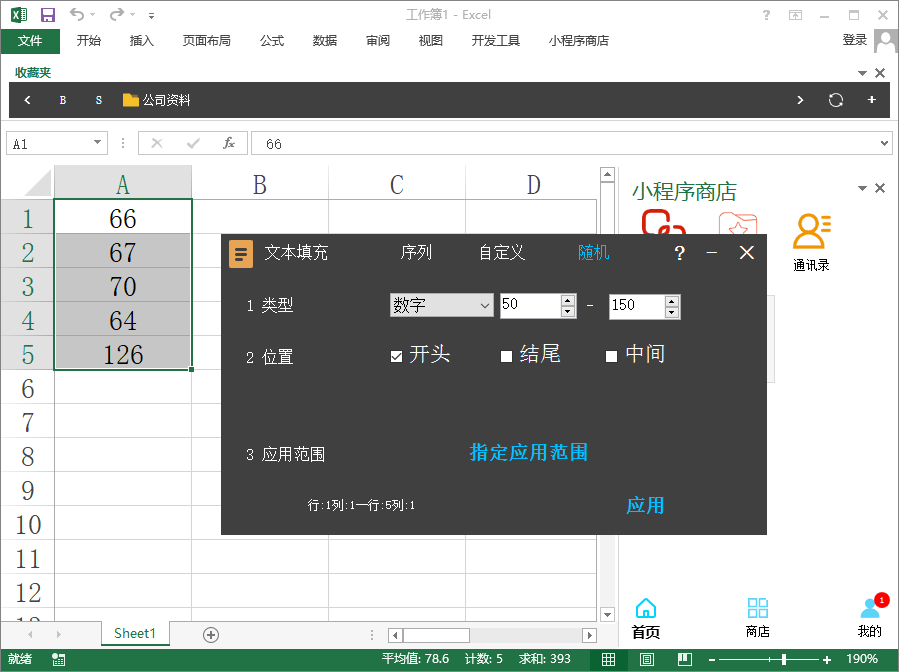This screenshot has height=672, width=899.
Task: Go back in the favorites bar
Action: (x=27, y=100)
